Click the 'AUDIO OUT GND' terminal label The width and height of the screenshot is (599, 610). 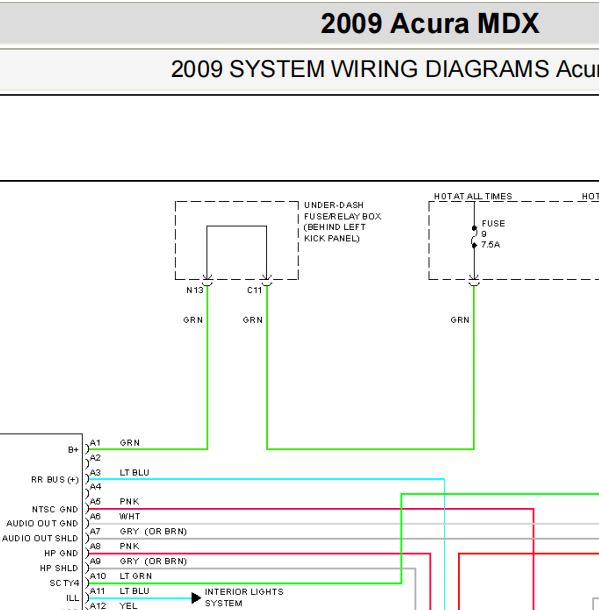42,524
